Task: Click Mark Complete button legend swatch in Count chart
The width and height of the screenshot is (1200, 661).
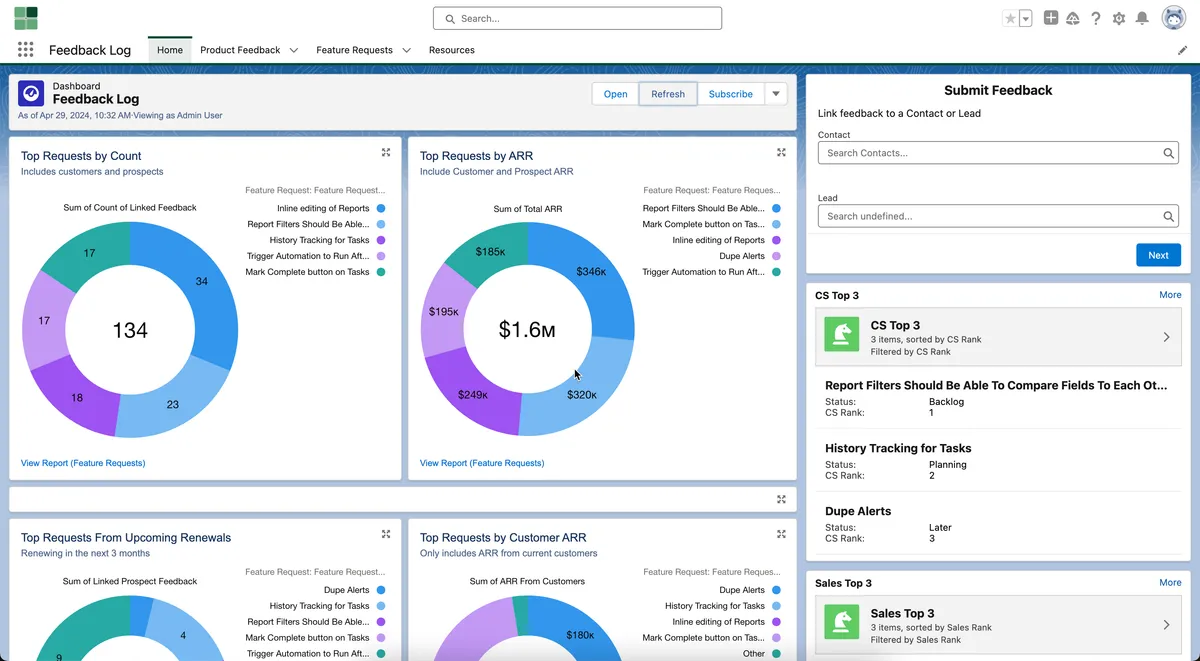Action: coord(381,272)
